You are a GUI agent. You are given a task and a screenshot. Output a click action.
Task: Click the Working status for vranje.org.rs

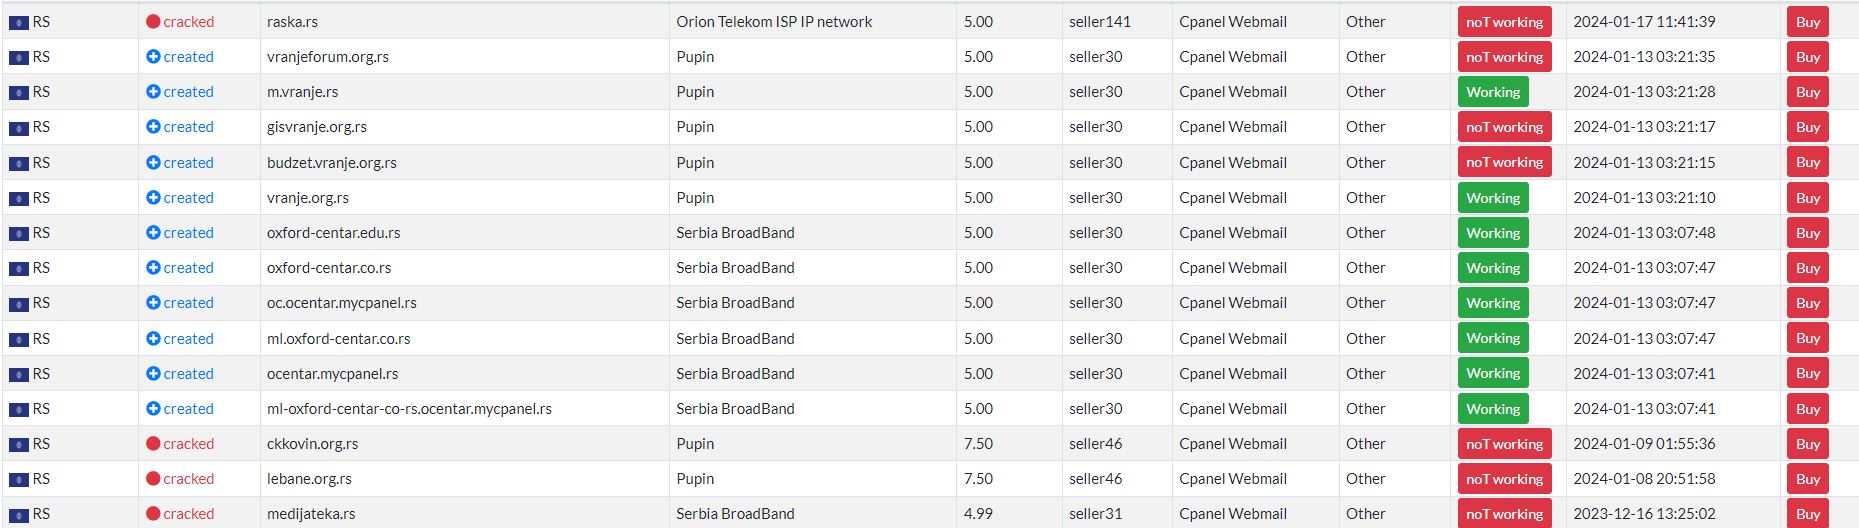(1493, 198)
